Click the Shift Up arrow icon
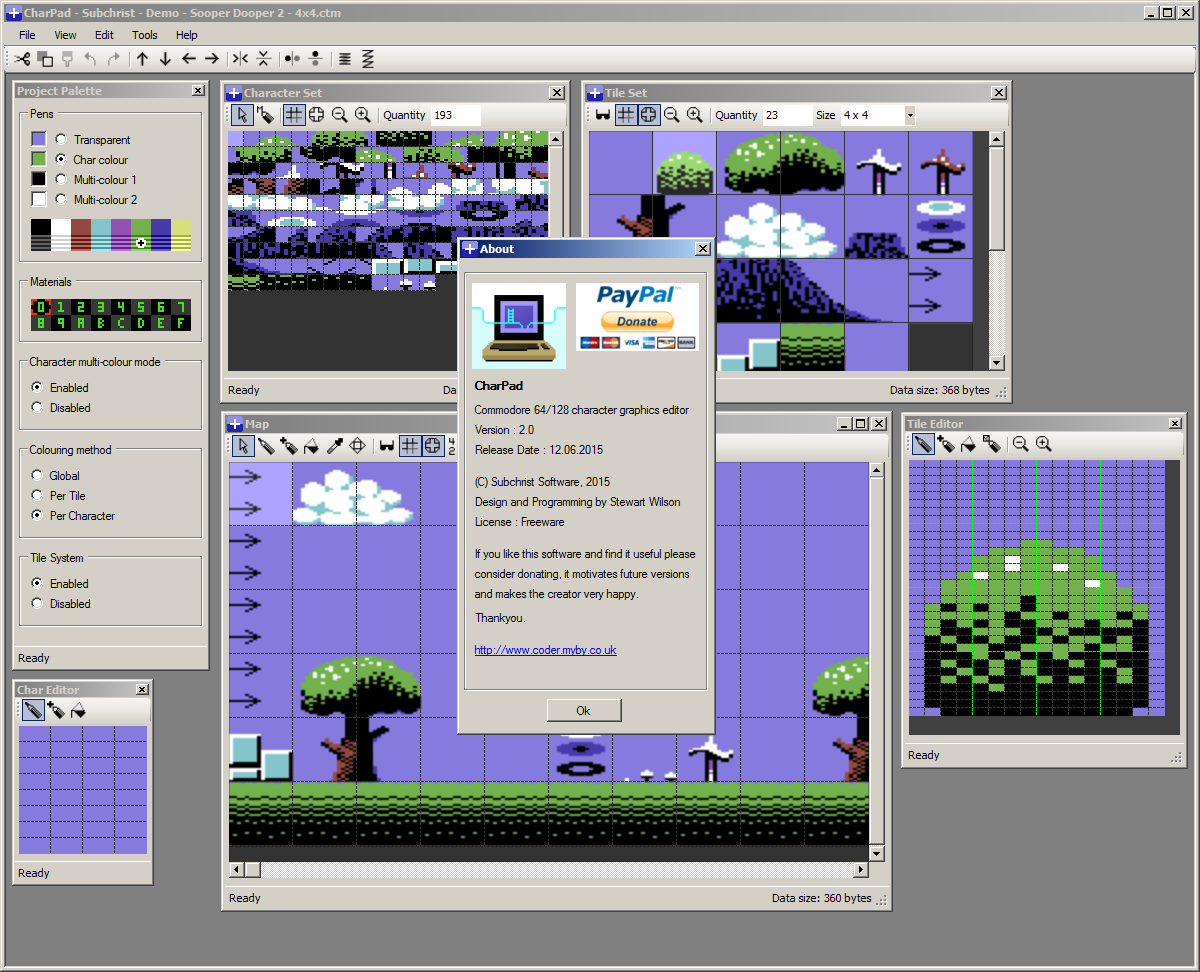The image size is (1200, 972). click(142, 59)
